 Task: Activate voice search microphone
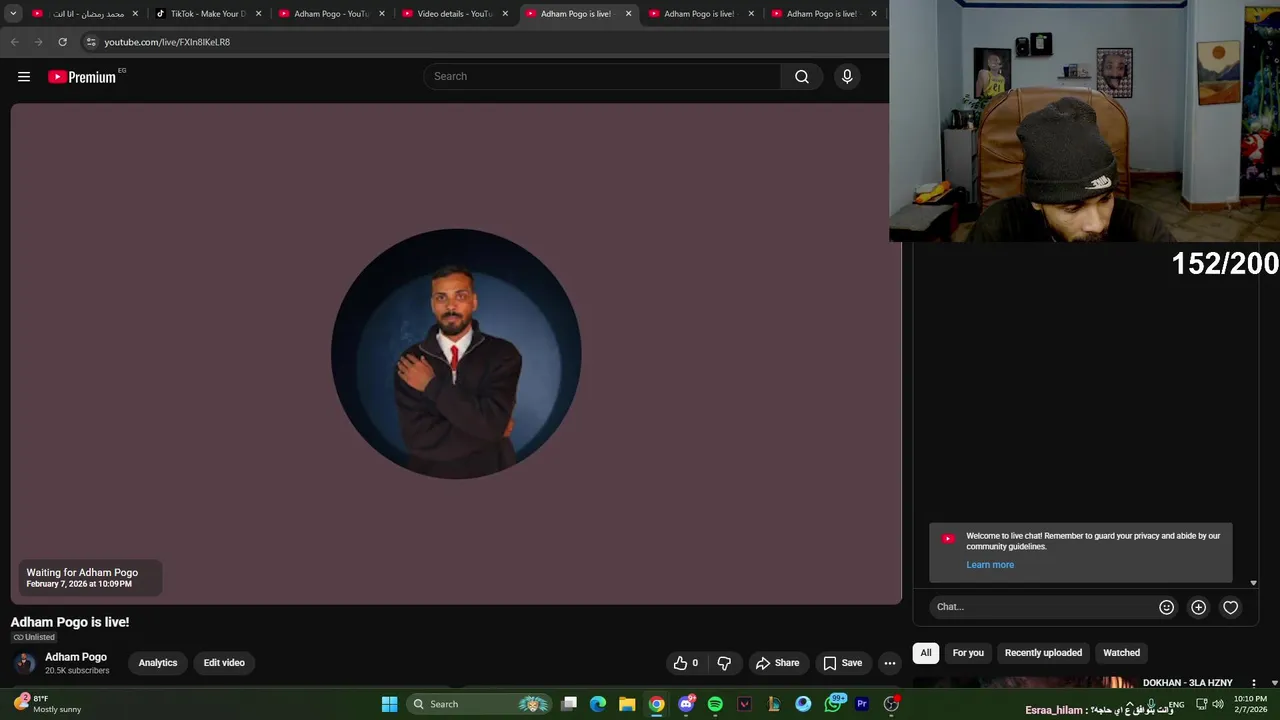click(x=847, y=77)
